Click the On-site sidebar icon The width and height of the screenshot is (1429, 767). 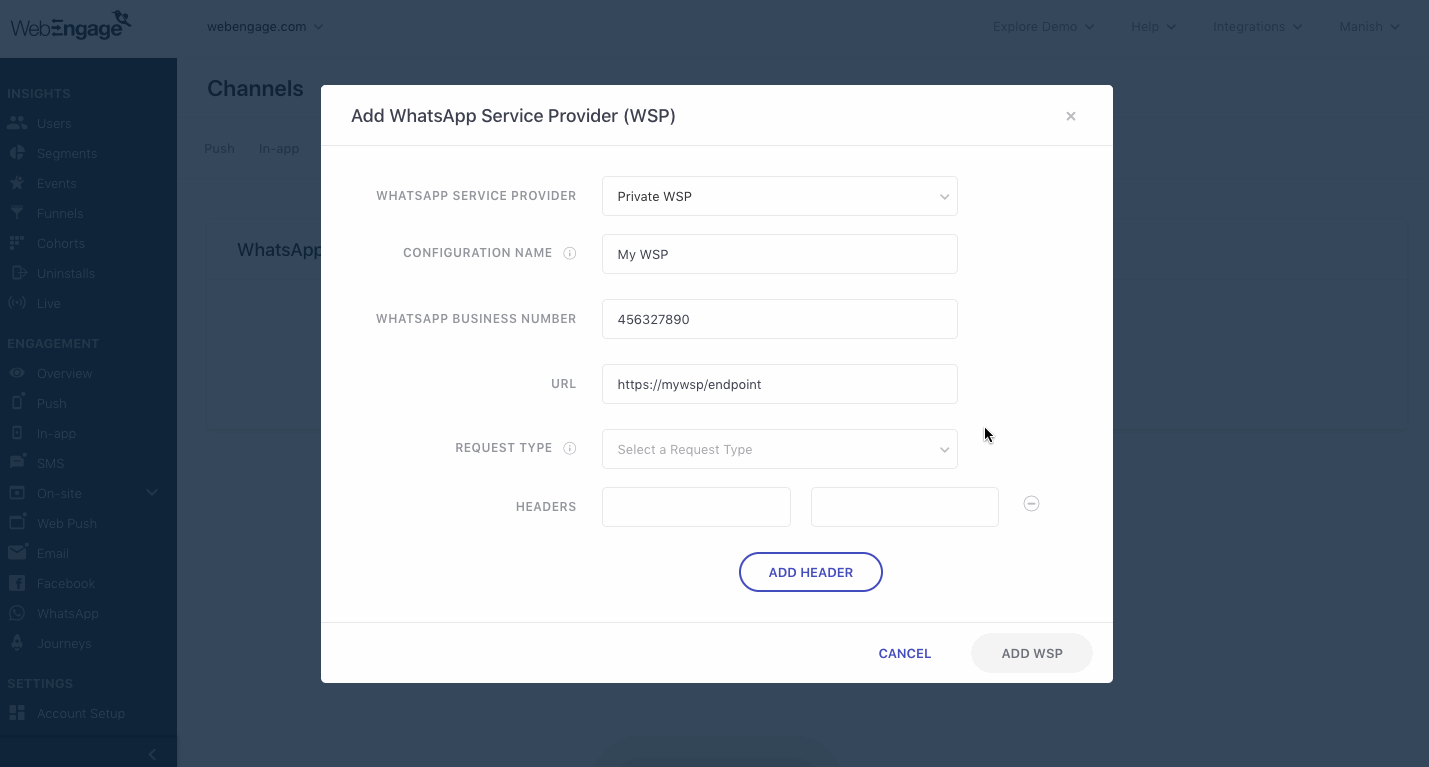click(x=17, y=493)
